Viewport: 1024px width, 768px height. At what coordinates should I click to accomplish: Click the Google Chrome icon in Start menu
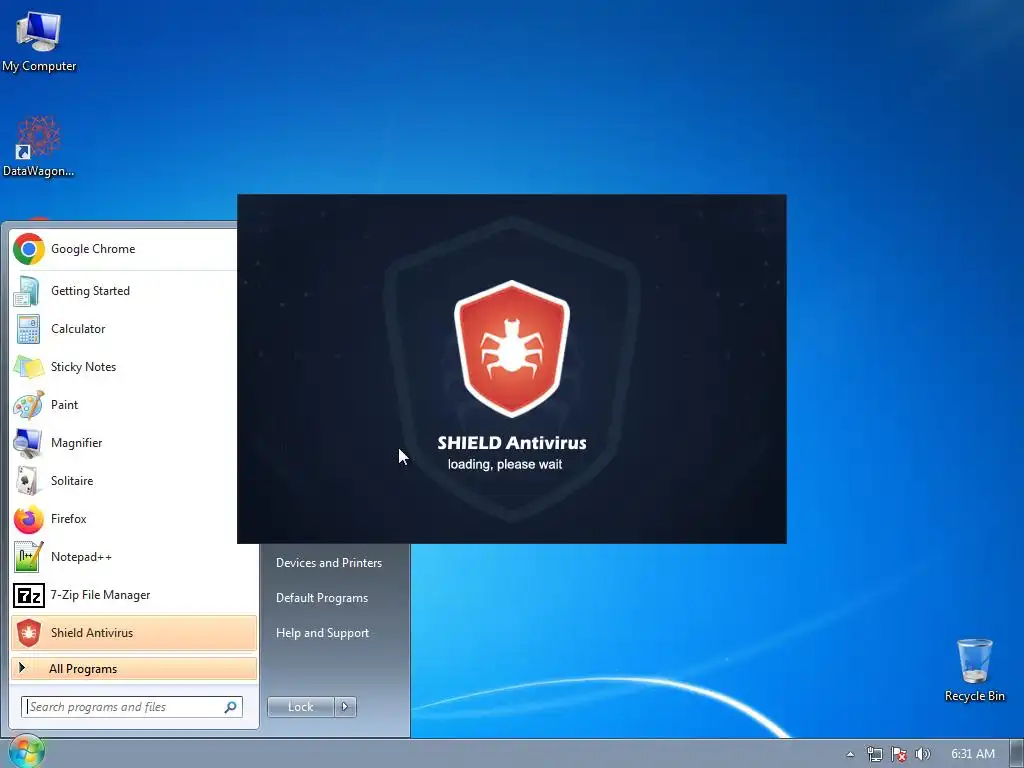click(x=29, y=249)
